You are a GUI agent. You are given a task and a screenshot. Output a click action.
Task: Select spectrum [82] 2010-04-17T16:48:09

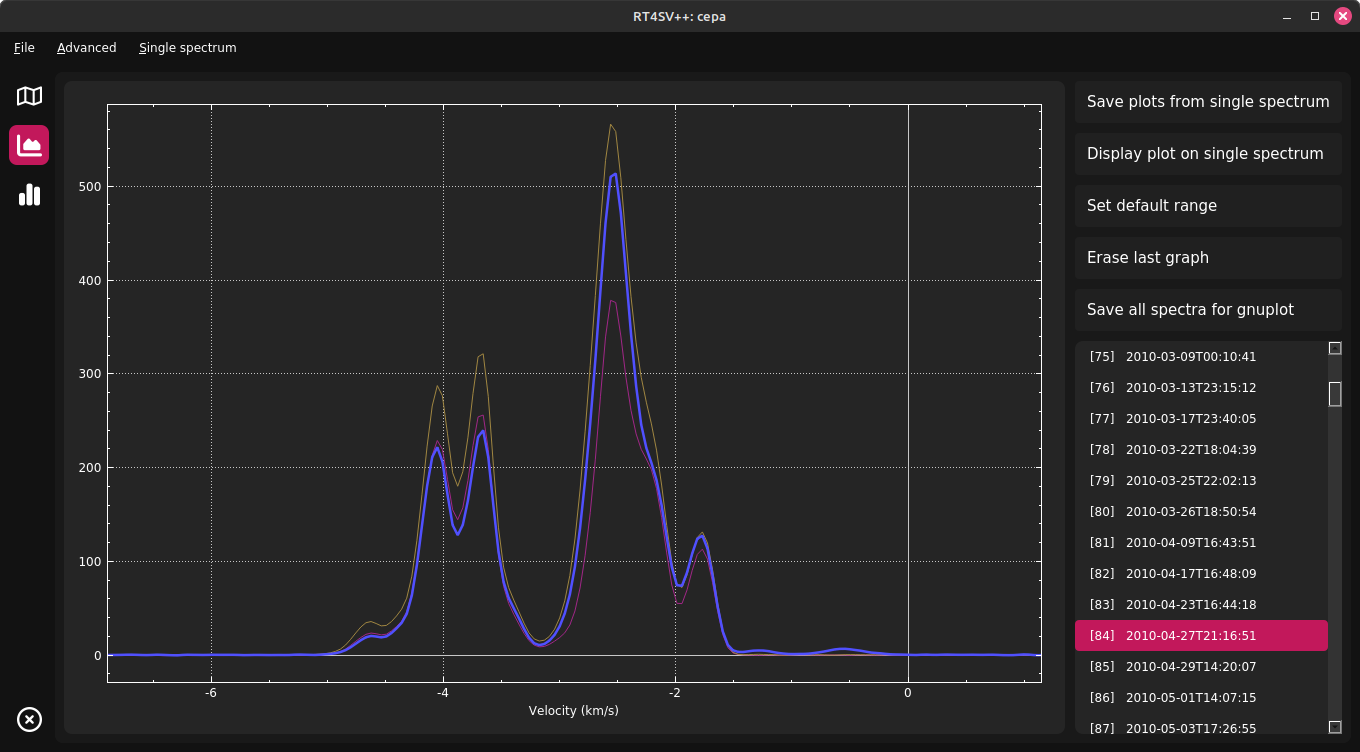click(x=1201, y=574)
